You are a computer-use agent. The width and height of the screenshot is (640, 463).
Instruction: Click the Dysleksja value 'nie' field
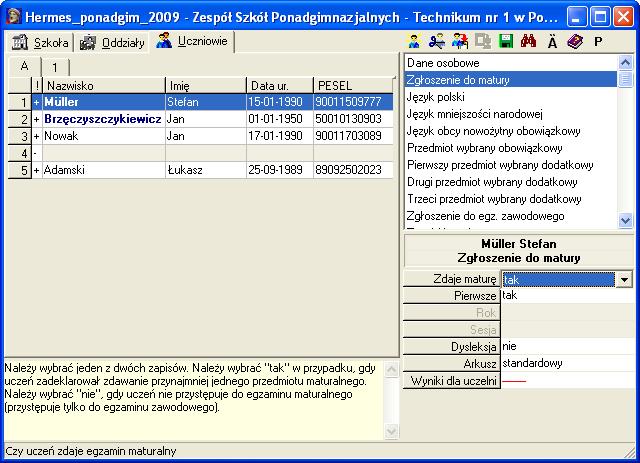point(567,347)
